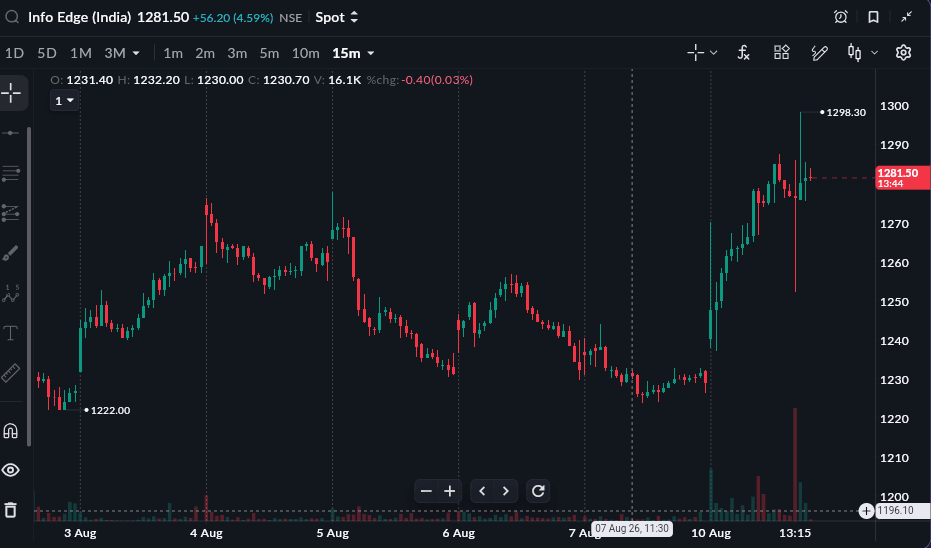
Task: Toggle the magnet snap mode
Action: pyautogui.click(x=11, y=430)
